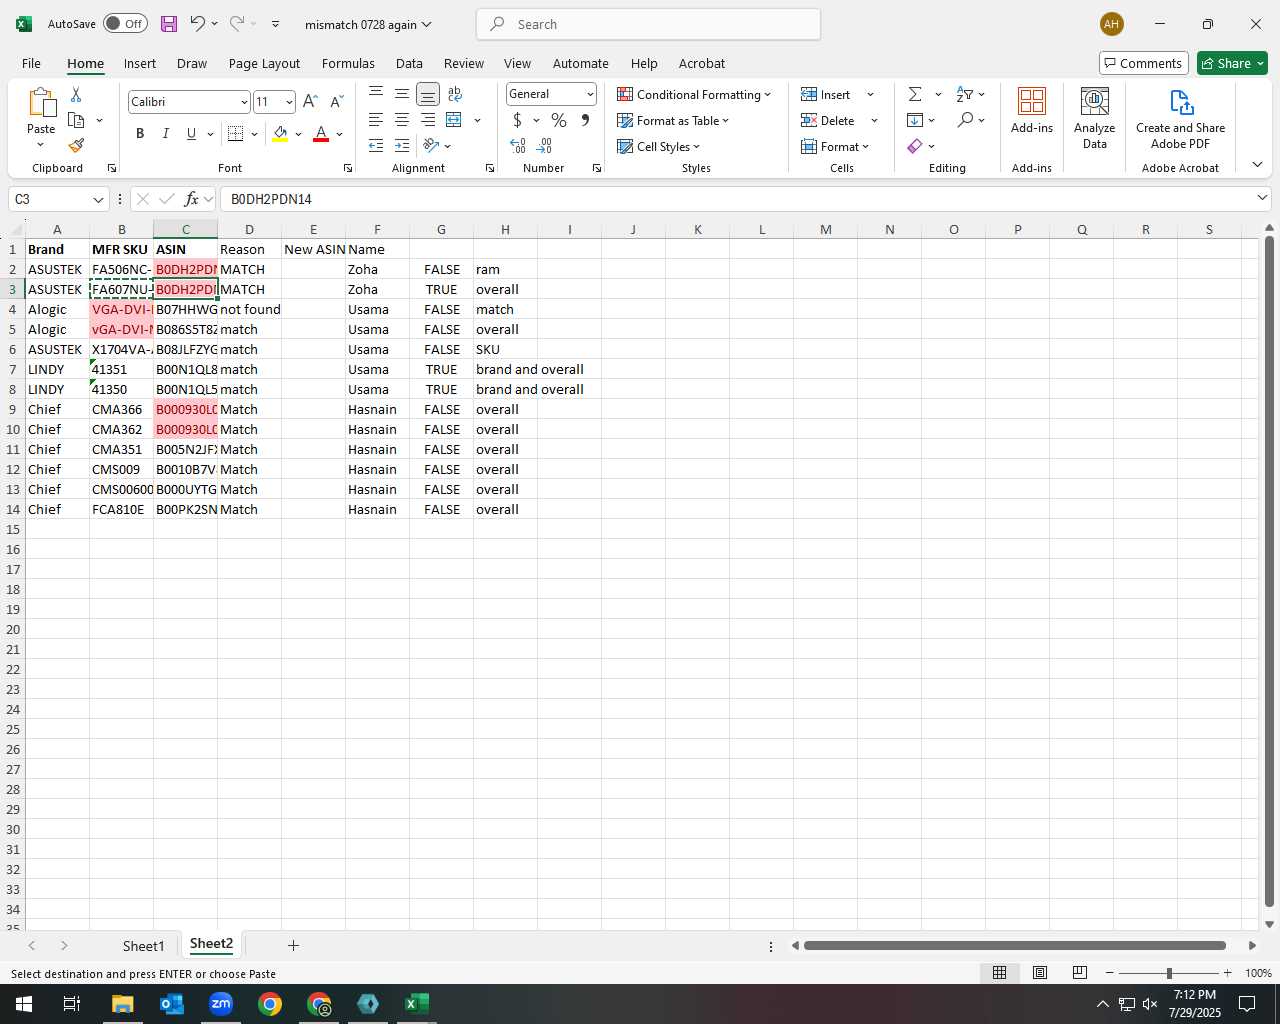The width and height of the screenshot is (1280, 1024).
Task: Add a new sheet with plus icon
Action: [x=293, y=945]
